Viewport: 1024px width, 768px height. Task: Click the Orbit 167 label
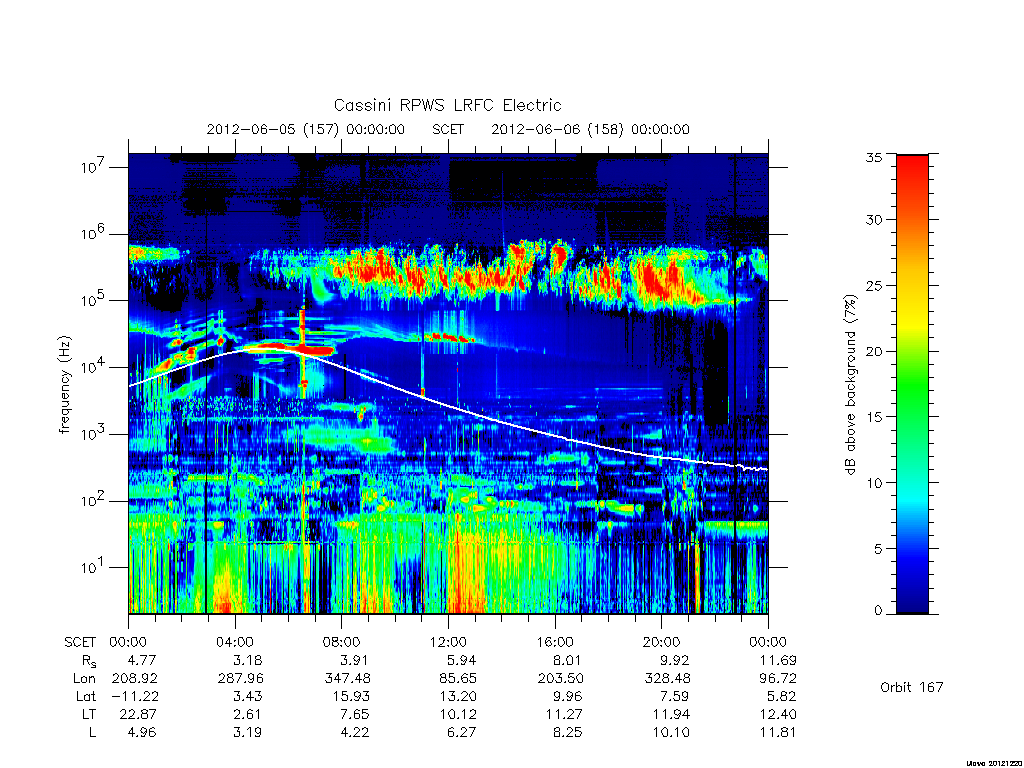(912, 687)
